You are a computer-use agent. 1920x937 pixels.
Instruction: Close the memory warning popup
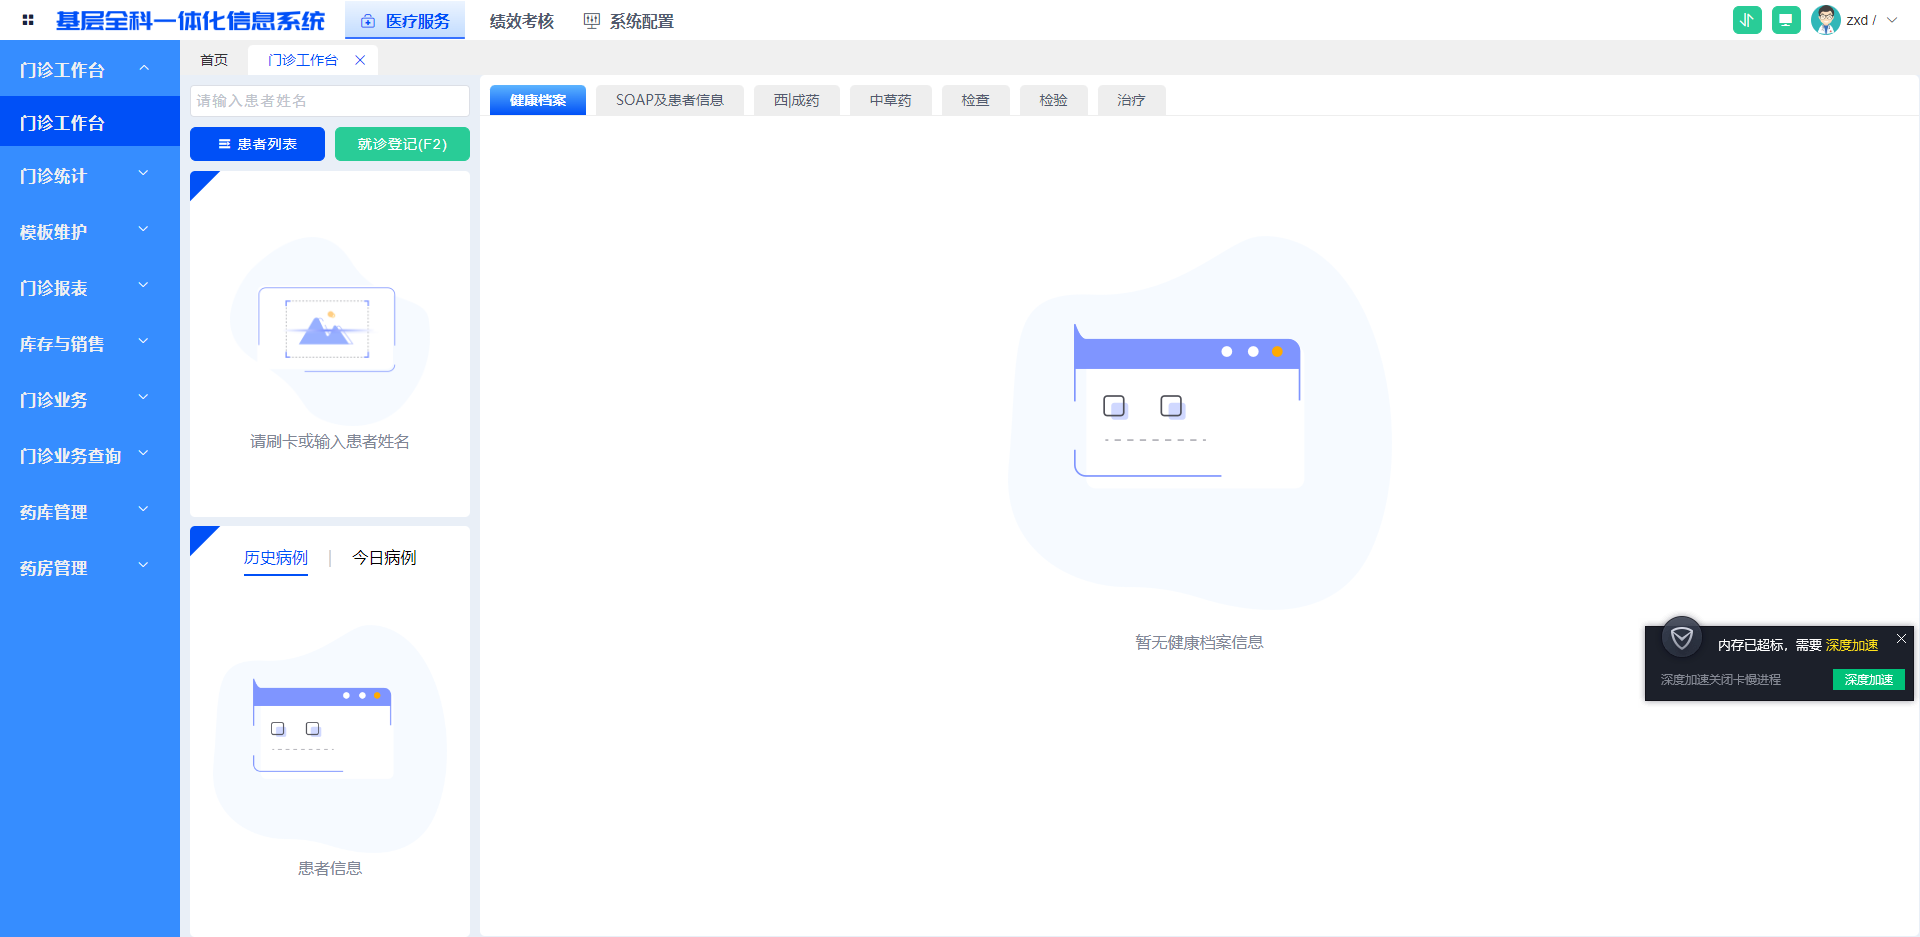coord(1901,638)
